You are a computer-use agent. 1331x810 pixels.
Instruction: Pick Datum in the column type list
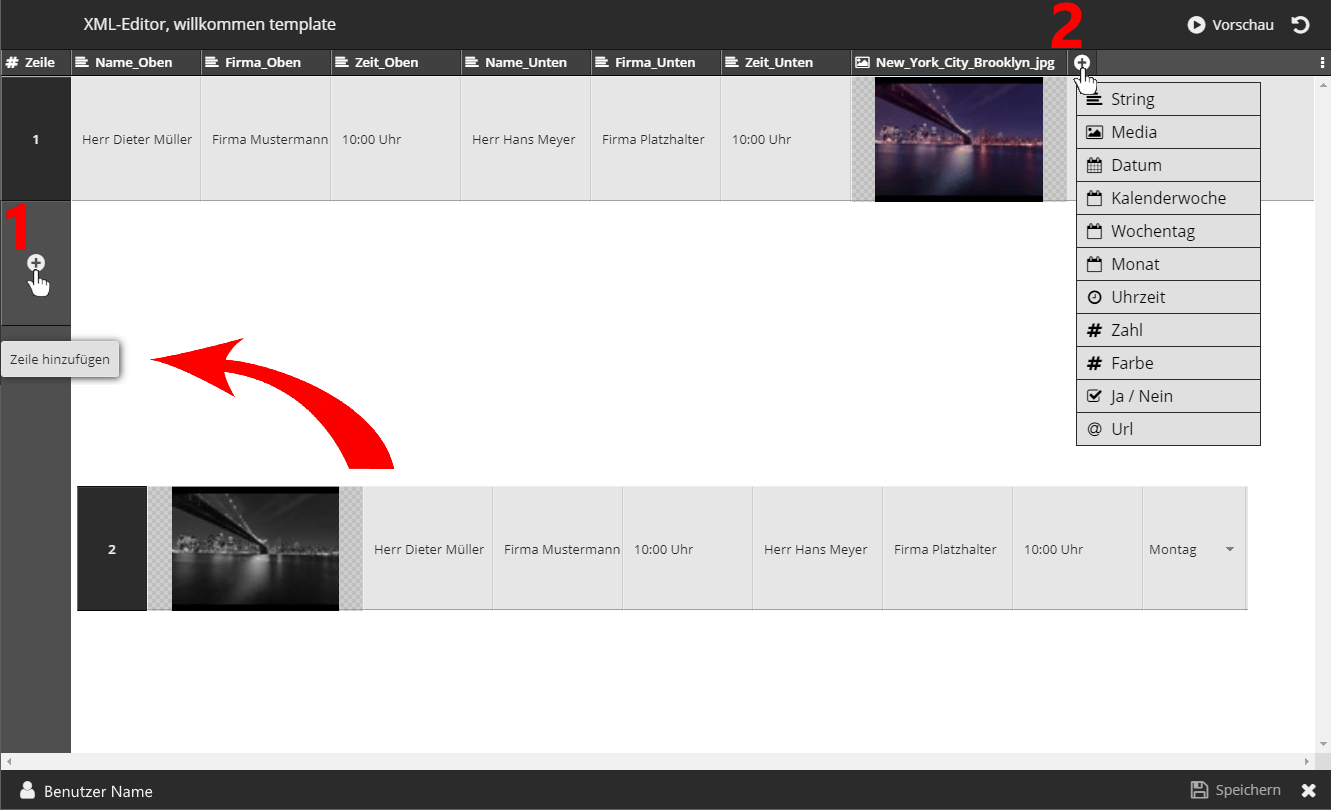1167,165
